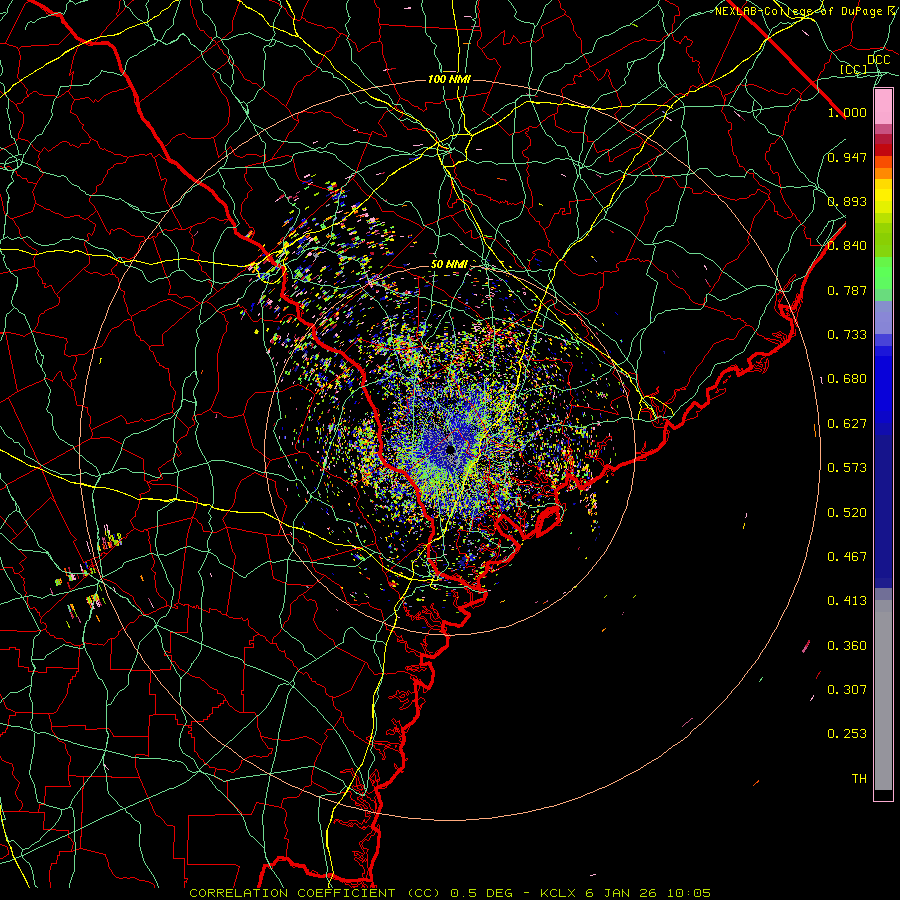
Task: Click the 0.307 scale value
Action: [847, 690]
